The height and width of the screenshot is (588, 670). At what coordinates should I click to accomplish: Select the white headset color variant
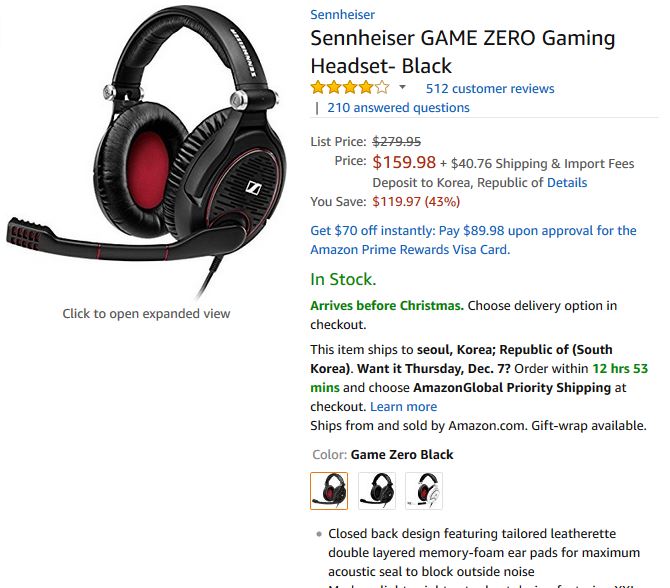point(424,491)
